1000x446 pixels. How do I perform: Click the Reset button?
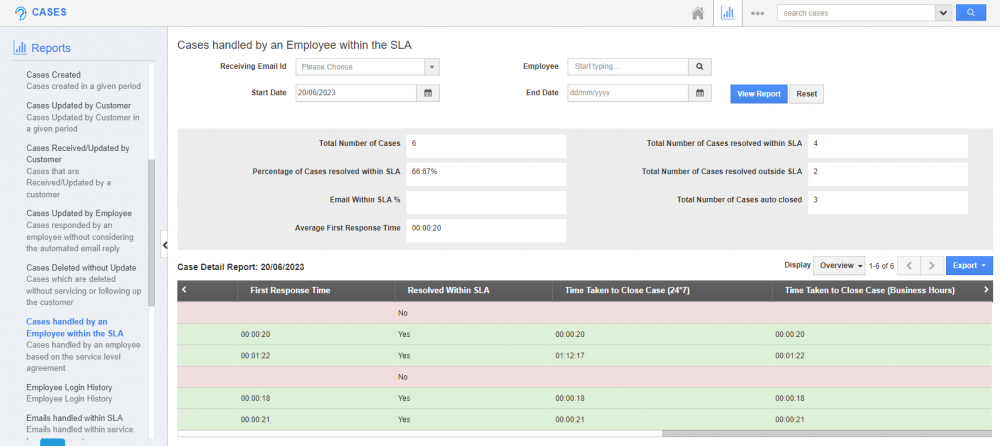tap(806, 94)
